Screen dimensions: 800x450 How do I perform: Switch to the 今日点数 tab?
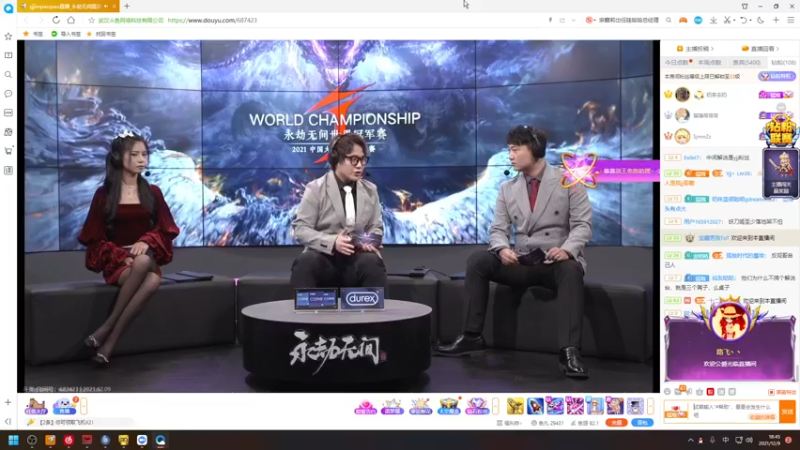tap(677, 62)
